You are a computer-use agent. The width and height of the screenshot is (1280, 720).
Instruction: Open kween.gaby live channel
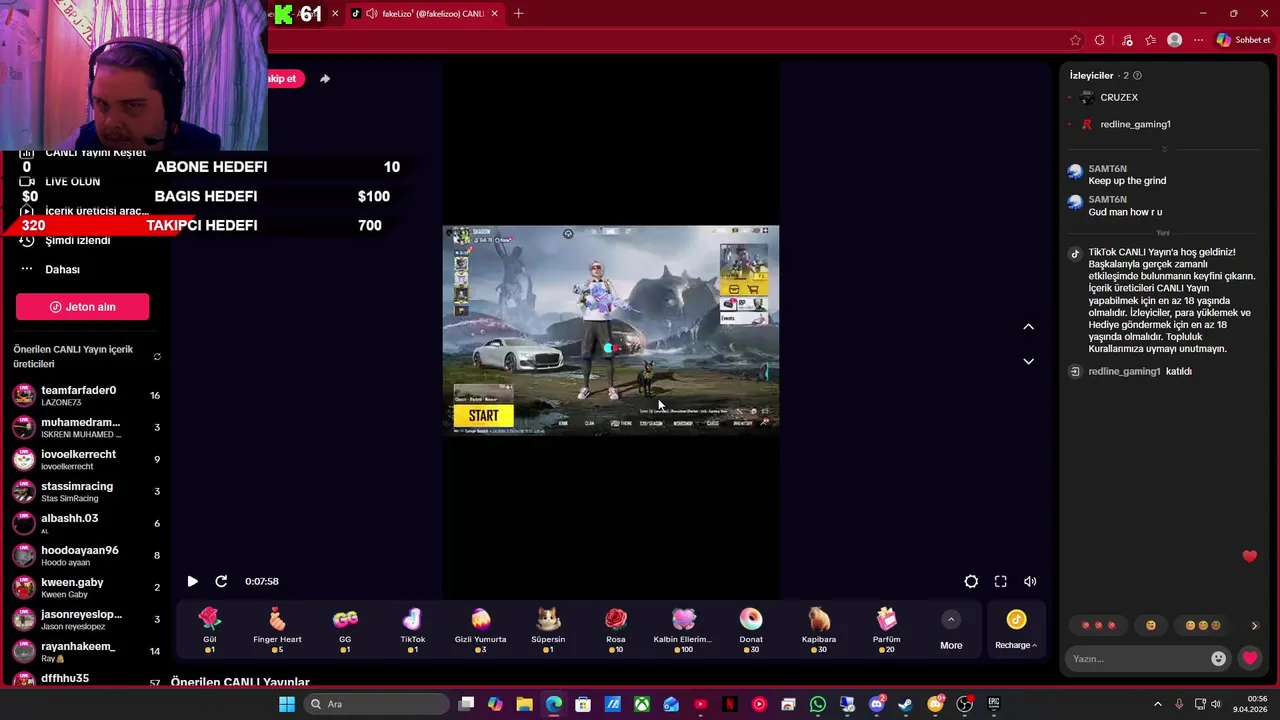pyautogui.click(x=86, y=588)
